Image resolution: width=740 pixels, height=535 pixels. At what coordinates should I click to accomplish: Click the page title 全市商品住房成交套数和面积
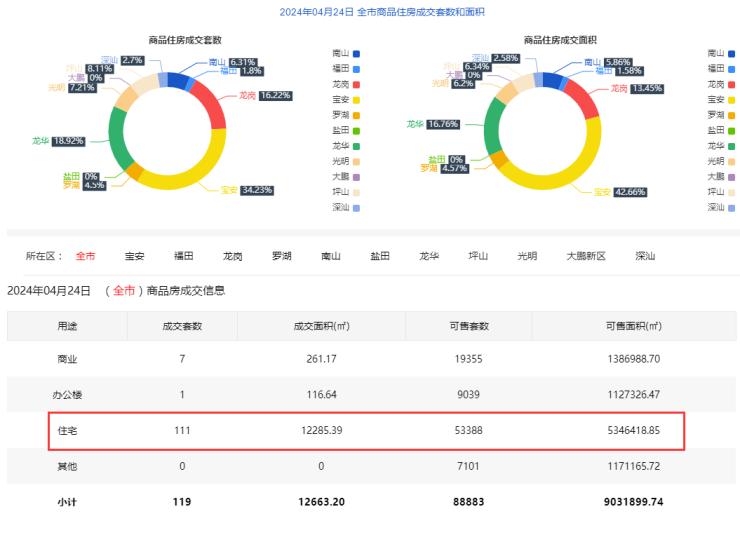(x=370, y=12)
